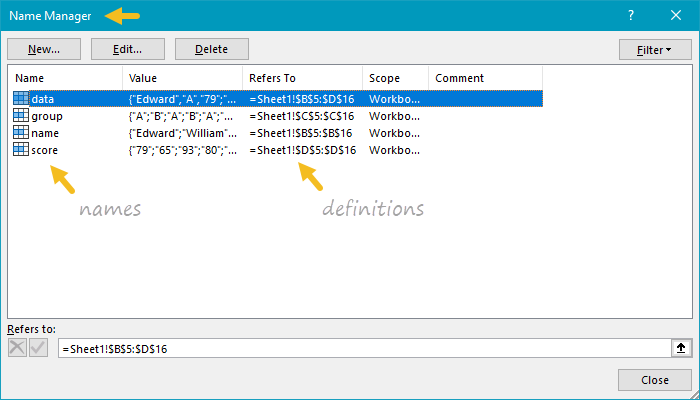Sort by the Value column header
Screen dimensions: 700x400
tap(182, 78)
